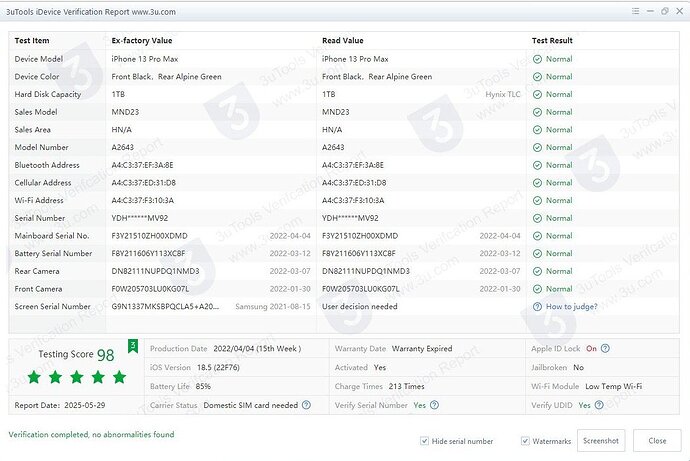
Task: Click the Device Color Normal check icon
Action: point(537,77)
